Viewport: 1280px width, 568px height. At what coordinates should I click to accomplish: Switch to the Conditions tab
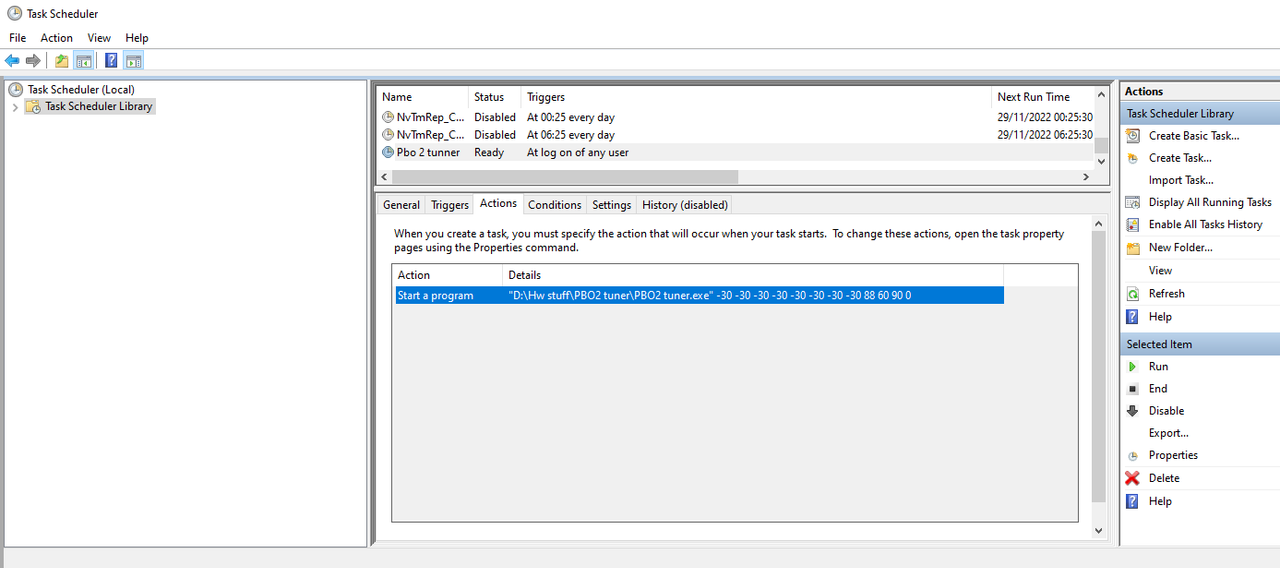[x=554, y=205]
